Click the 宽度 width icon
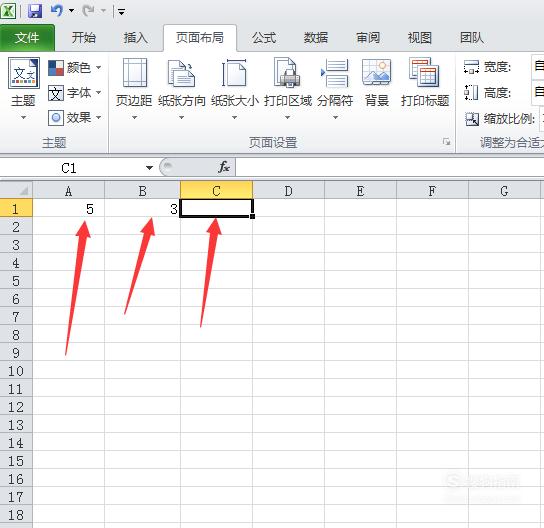Viewport: 544px width, 528px height. (471, 67)
